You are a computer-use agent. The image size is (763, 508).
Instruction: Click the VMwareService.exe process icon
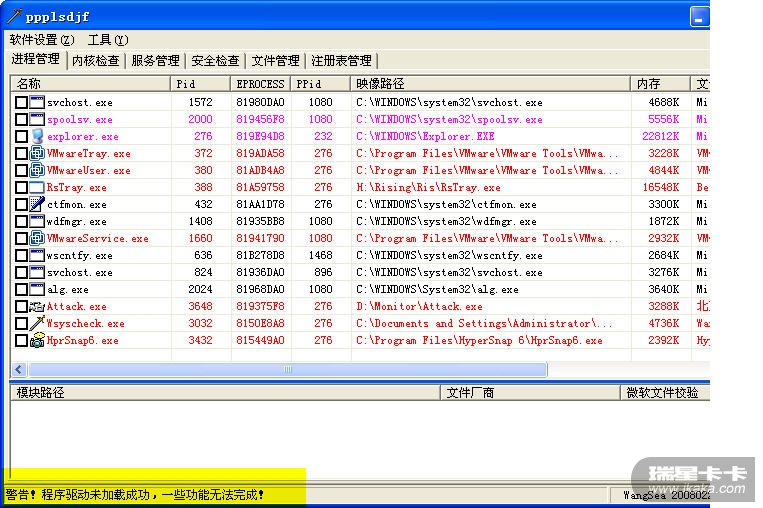pyautogui.click(x=37, y=238)
